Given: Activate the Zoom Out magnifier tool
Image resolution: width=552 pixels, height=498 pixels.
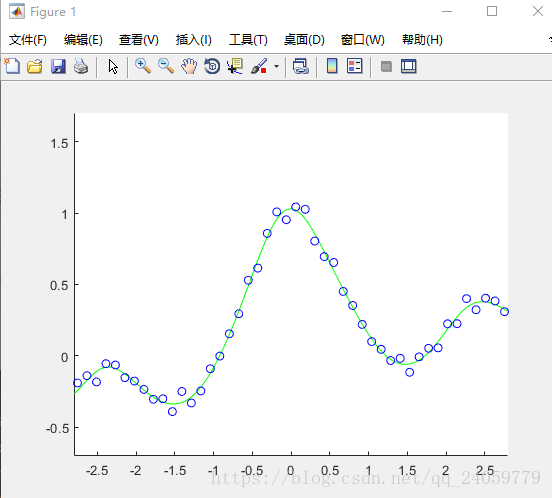Looking at the screenshot, I should click(x=166, y=66).
